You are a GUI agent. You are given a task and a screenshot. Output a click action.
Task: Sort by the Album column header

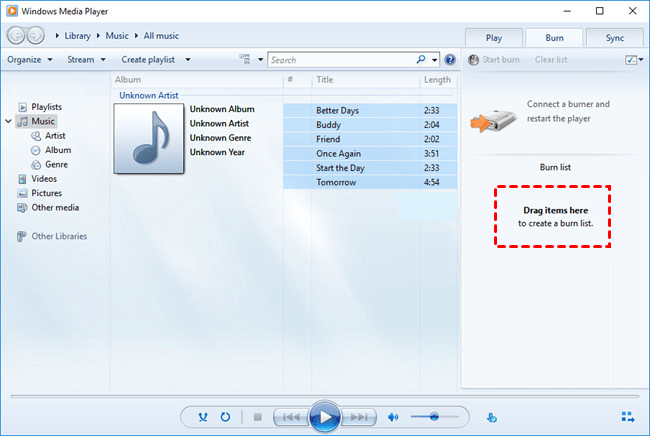pos(197,80)
